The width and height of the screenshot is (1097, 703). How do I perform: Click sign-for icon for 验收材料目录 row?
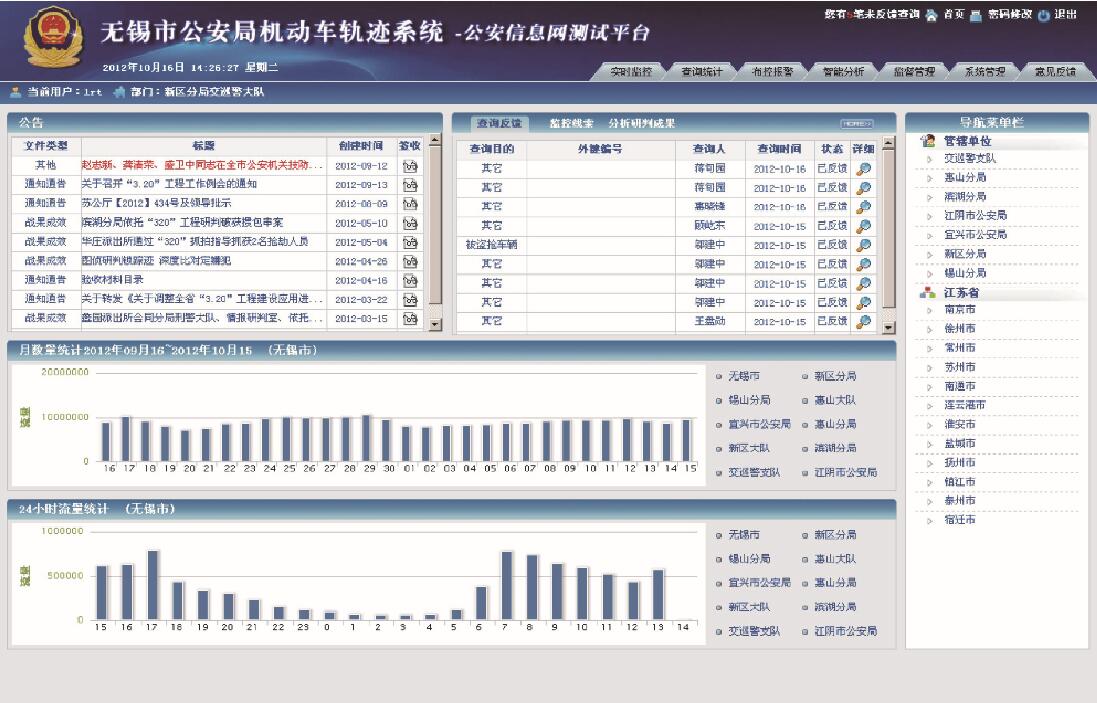pos(410,280)
